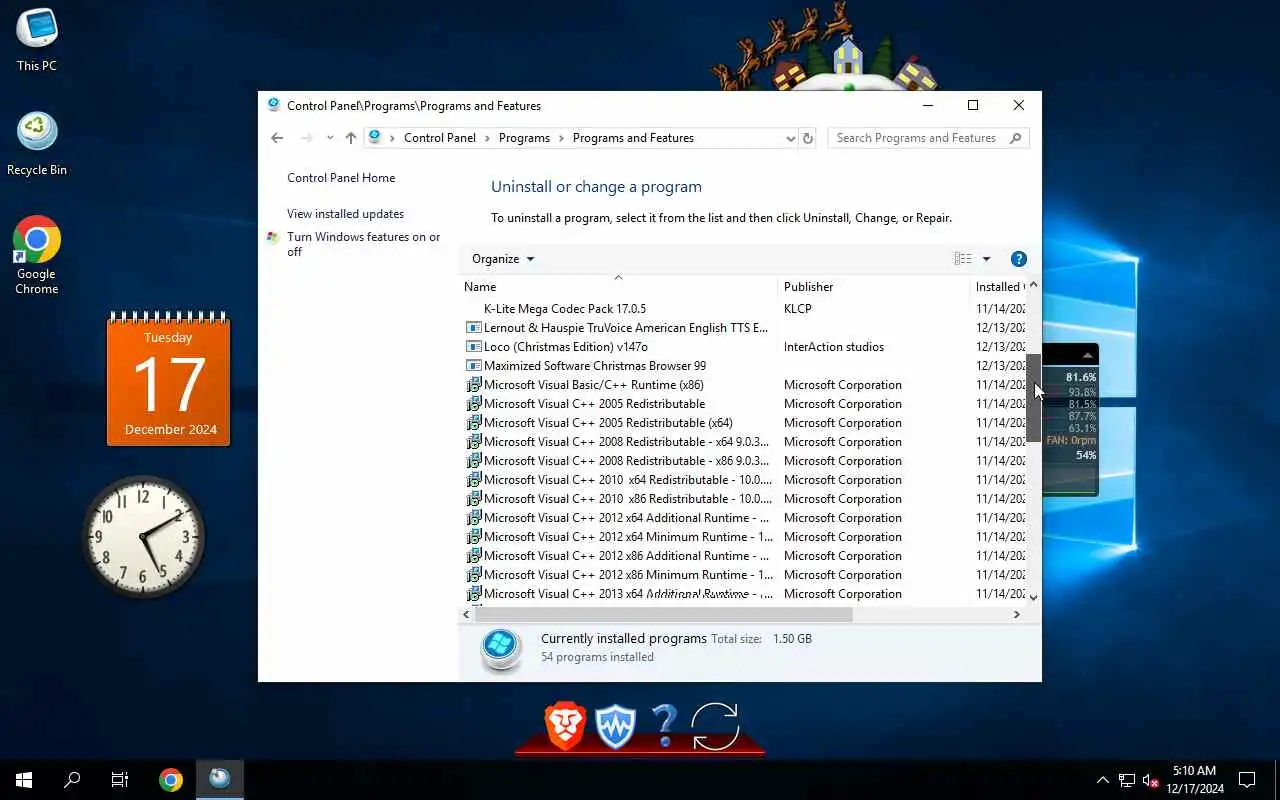Click the Control Panel window title icon
Screen dimensions: 1280x800
(x=274, y=105)
